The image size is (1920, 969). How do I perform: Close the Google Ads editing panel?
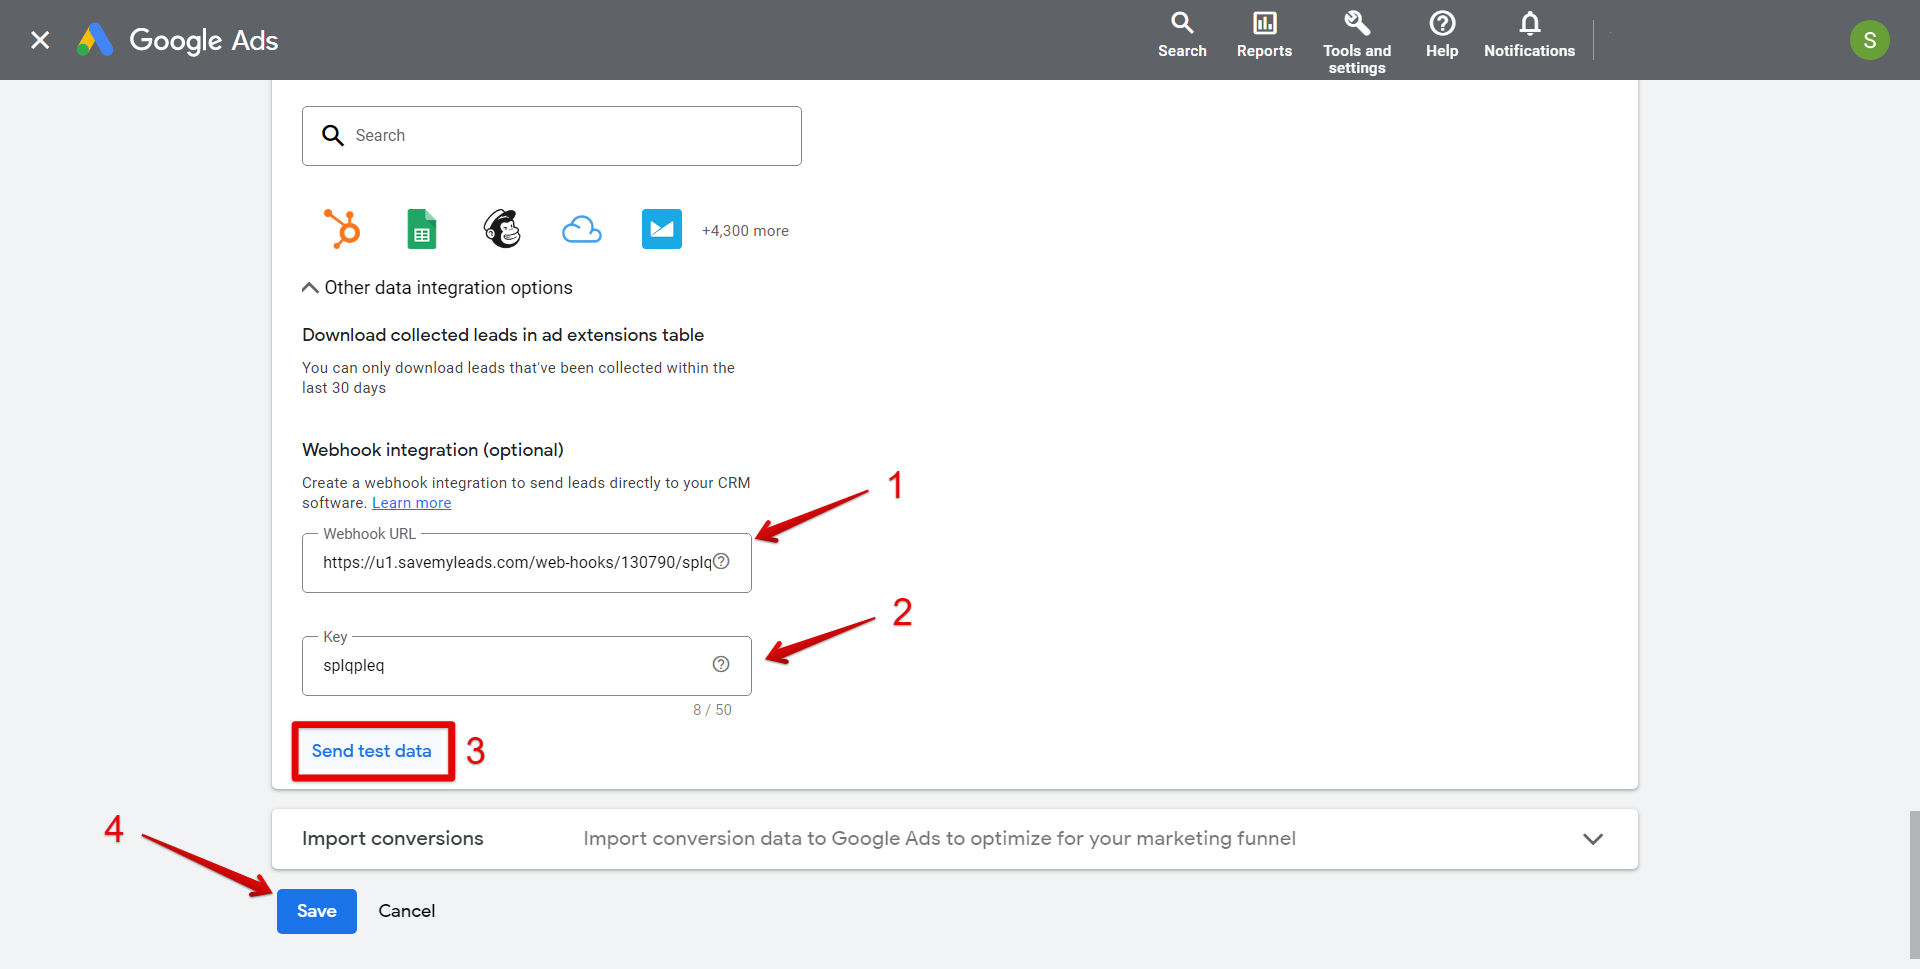(x=40, y=40)
